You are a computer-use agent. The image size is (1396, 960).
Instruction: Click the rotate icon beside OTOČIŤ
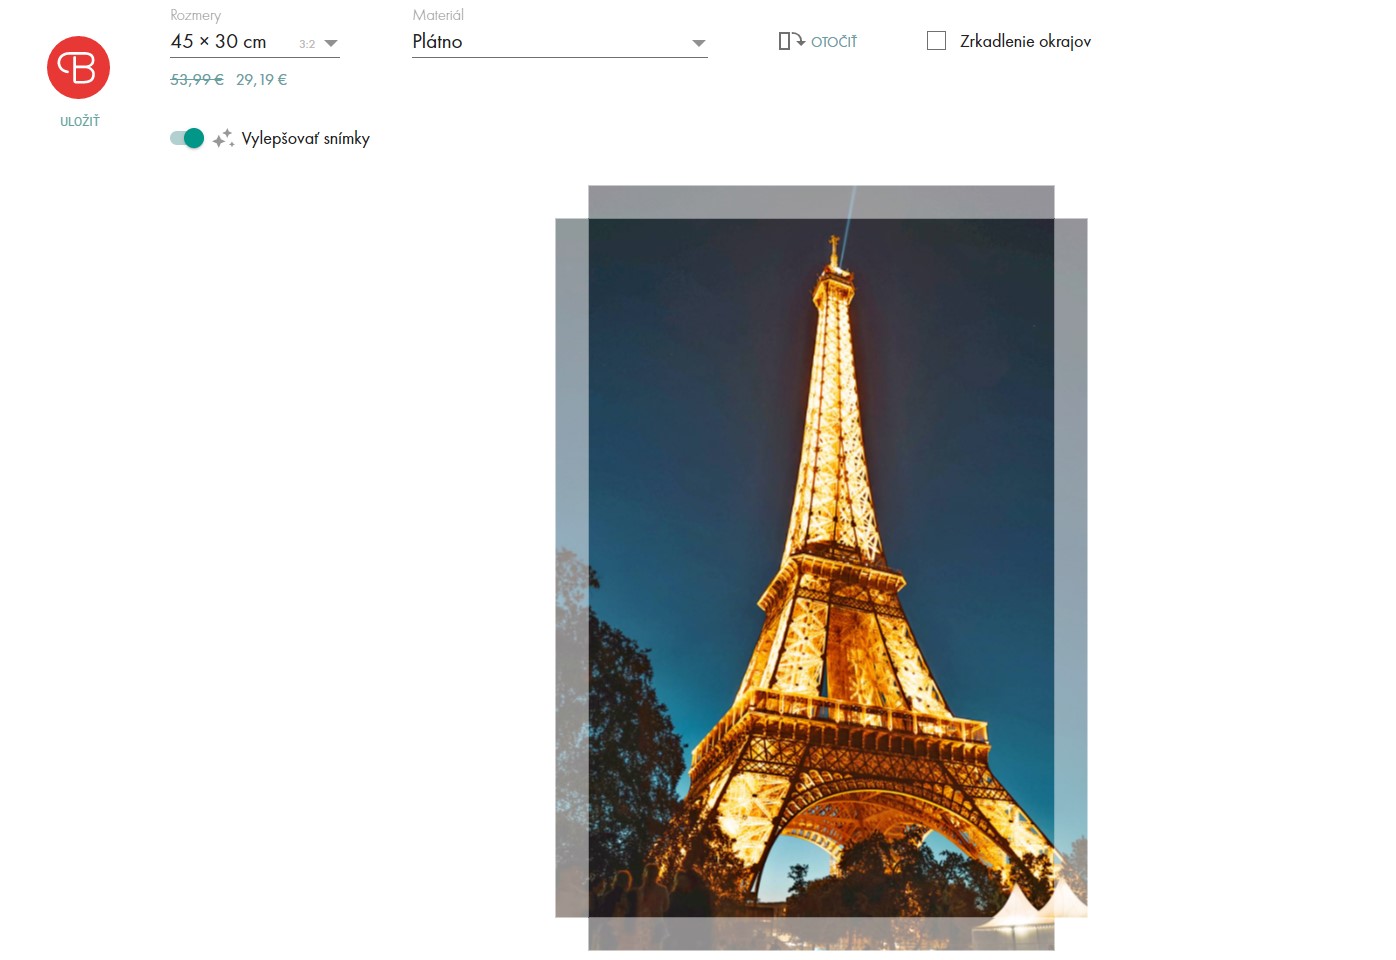[x=791, y=41]
